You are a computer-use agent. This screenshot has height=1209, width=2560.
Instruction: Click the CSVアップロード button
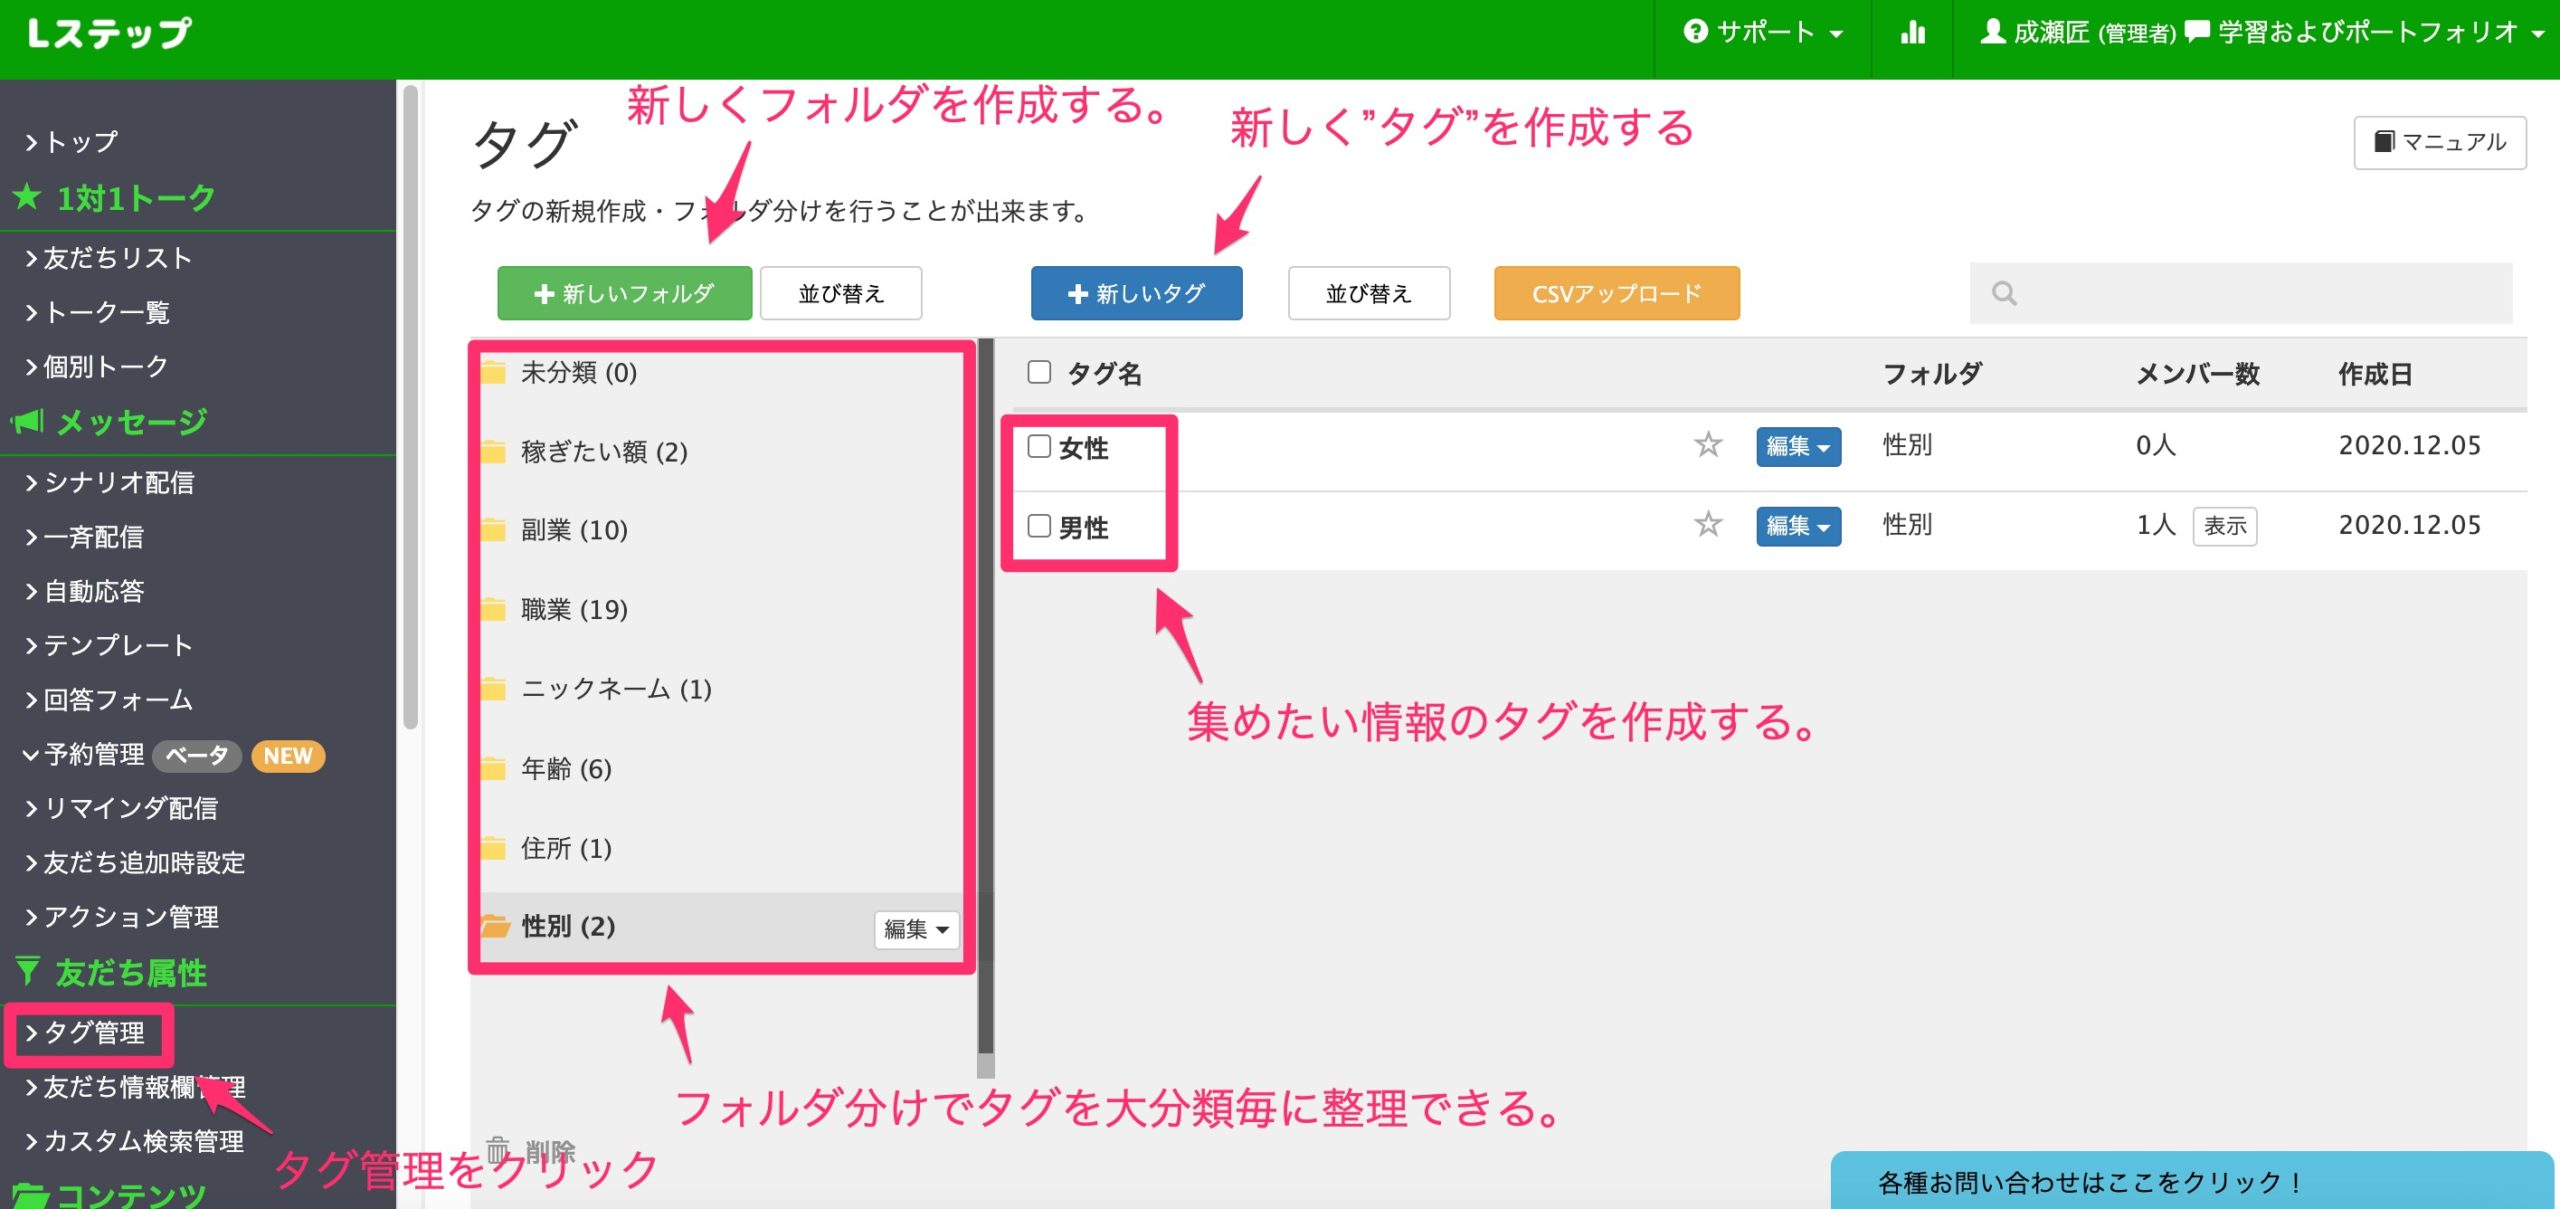[1616, 294]
